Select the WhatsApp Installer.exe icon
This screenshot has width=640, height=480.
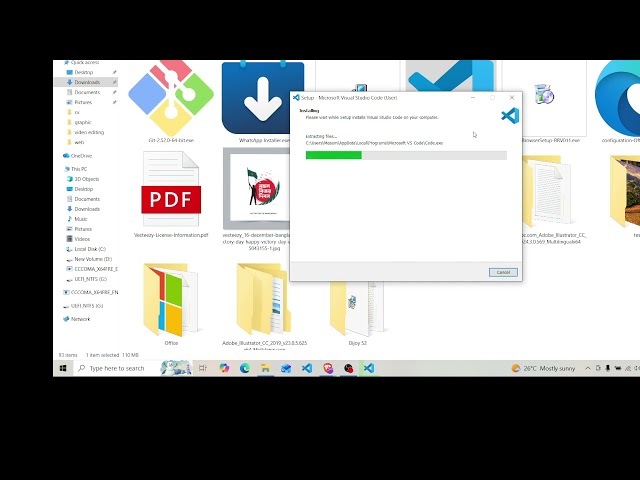pos(263,98)
